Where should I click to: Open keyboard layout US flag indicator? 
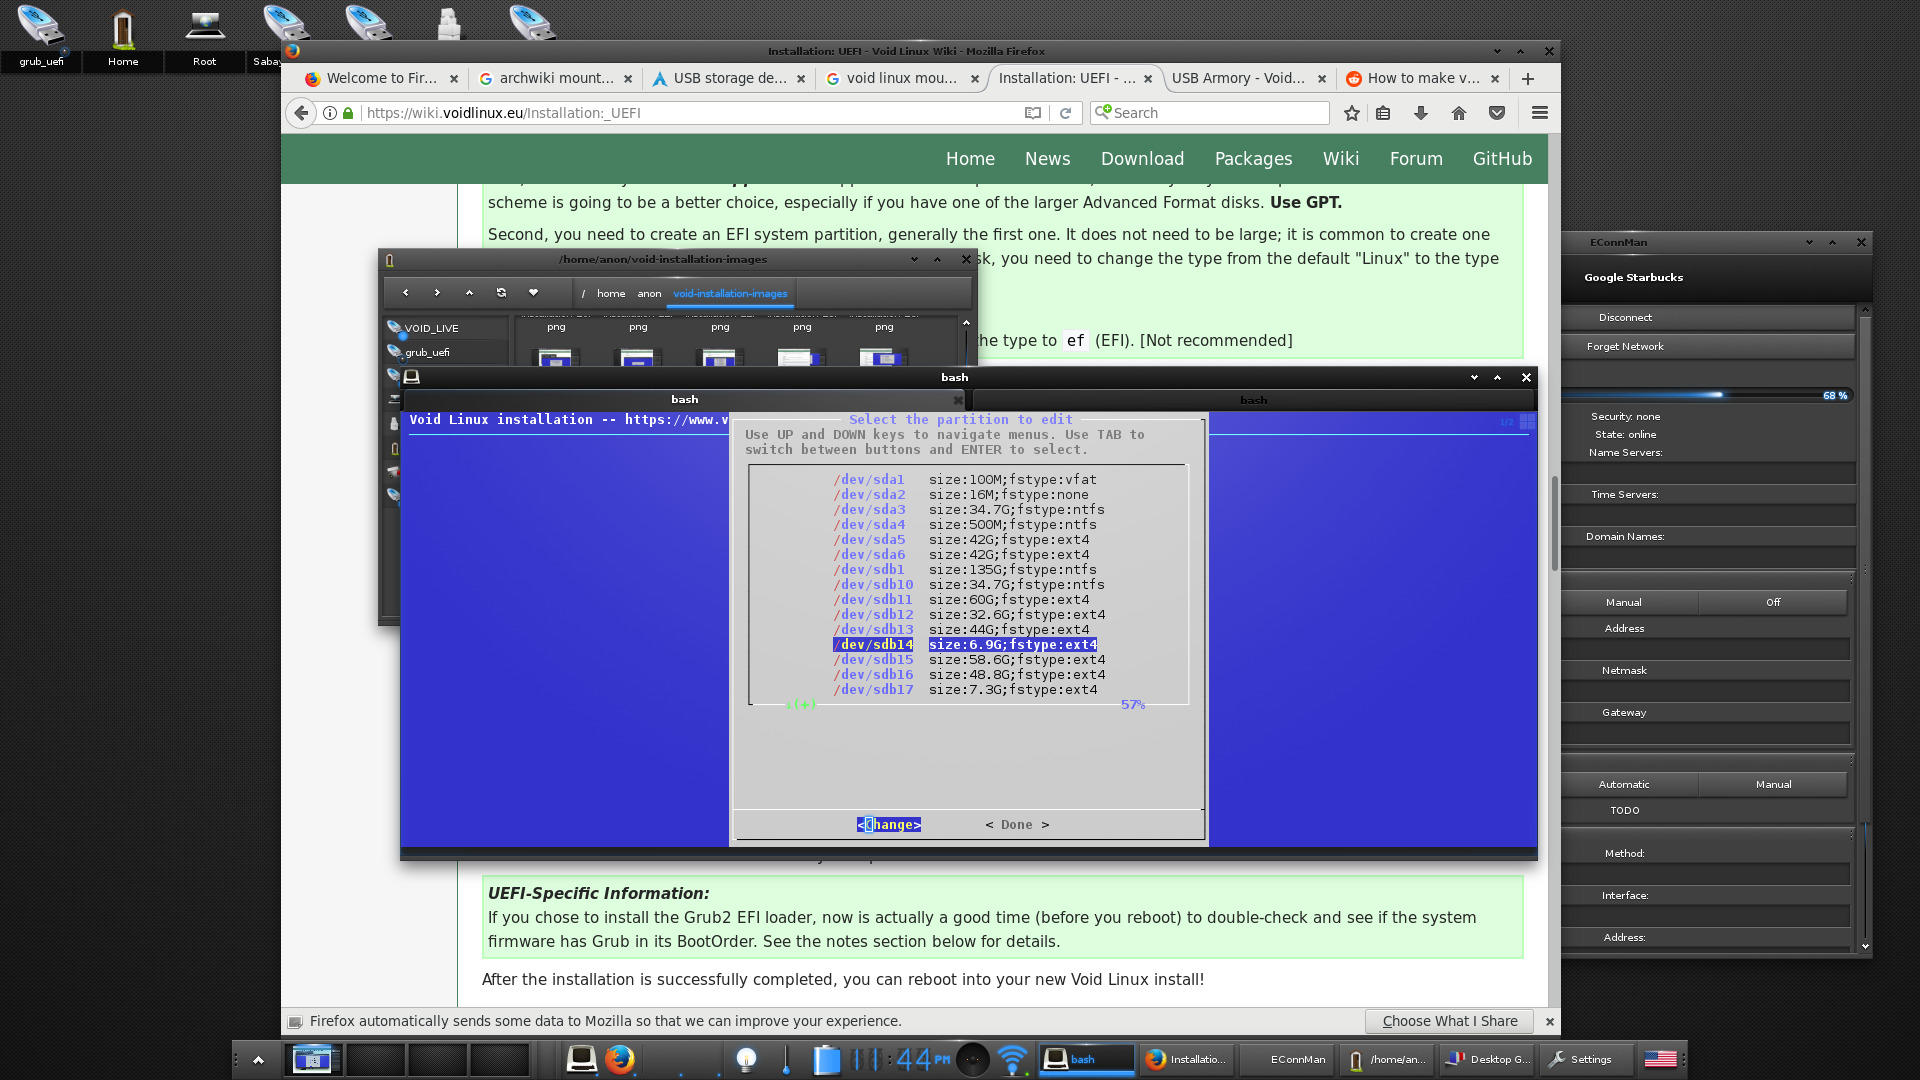click(x=1660, y=1059)
